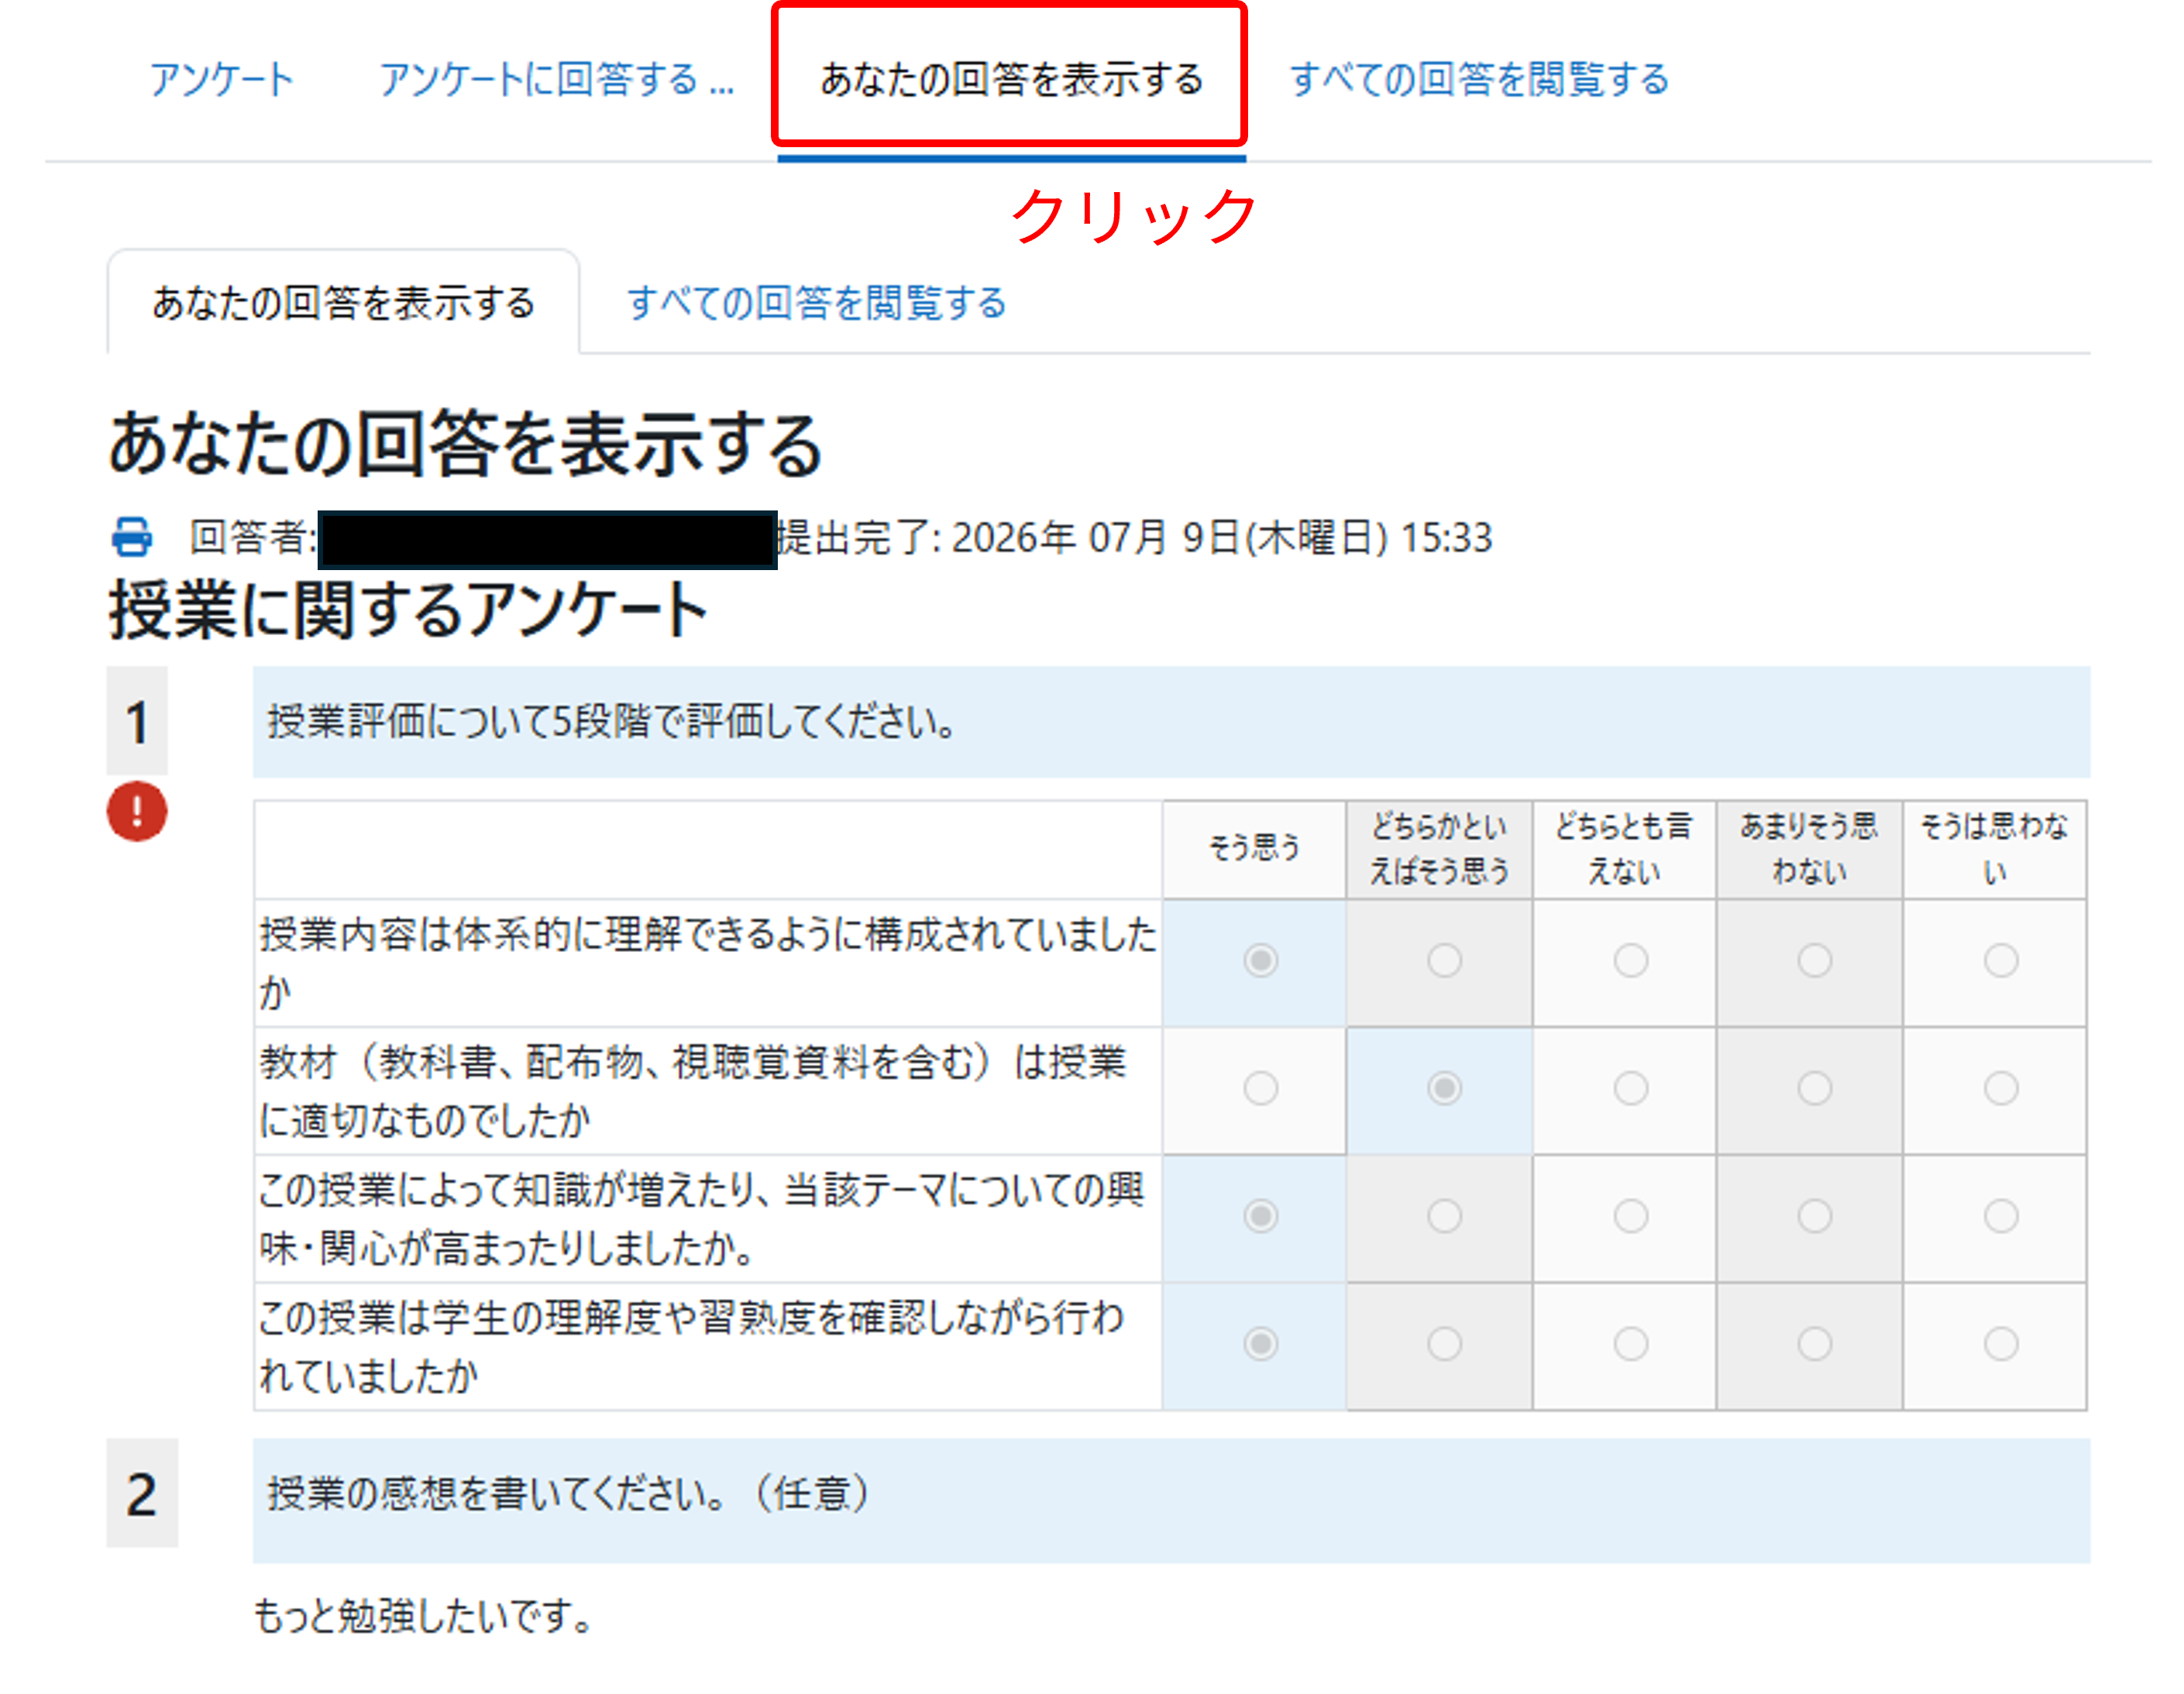Click the submission date 提出完了 2026年 07月 9日
Viewport: 2184px width, 1694px height.
(1135, 537)
